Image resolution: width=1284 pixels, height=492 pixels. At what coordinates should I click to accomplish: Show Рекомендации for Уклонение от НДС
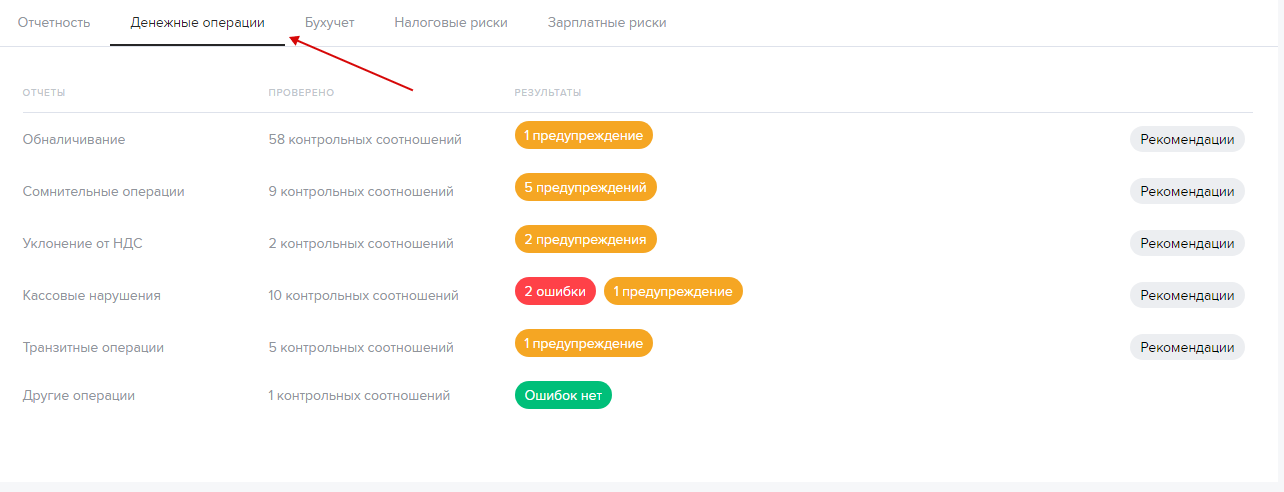point(1187,243)
